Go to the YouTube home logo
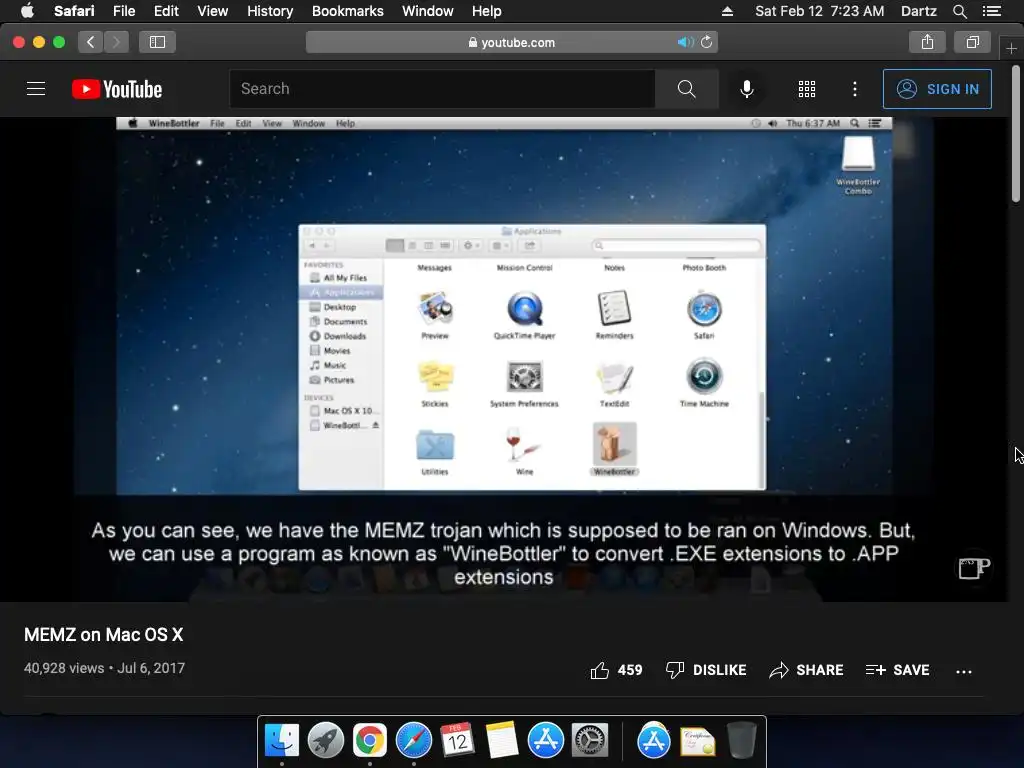The image size is (1024, 768). pos(117,89)
